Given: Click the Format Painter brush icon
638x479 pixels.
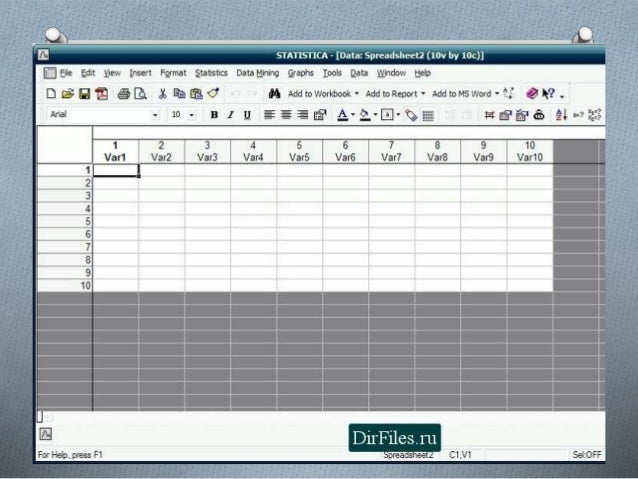Looking at the screenshot, I should [x=213, y=93].
